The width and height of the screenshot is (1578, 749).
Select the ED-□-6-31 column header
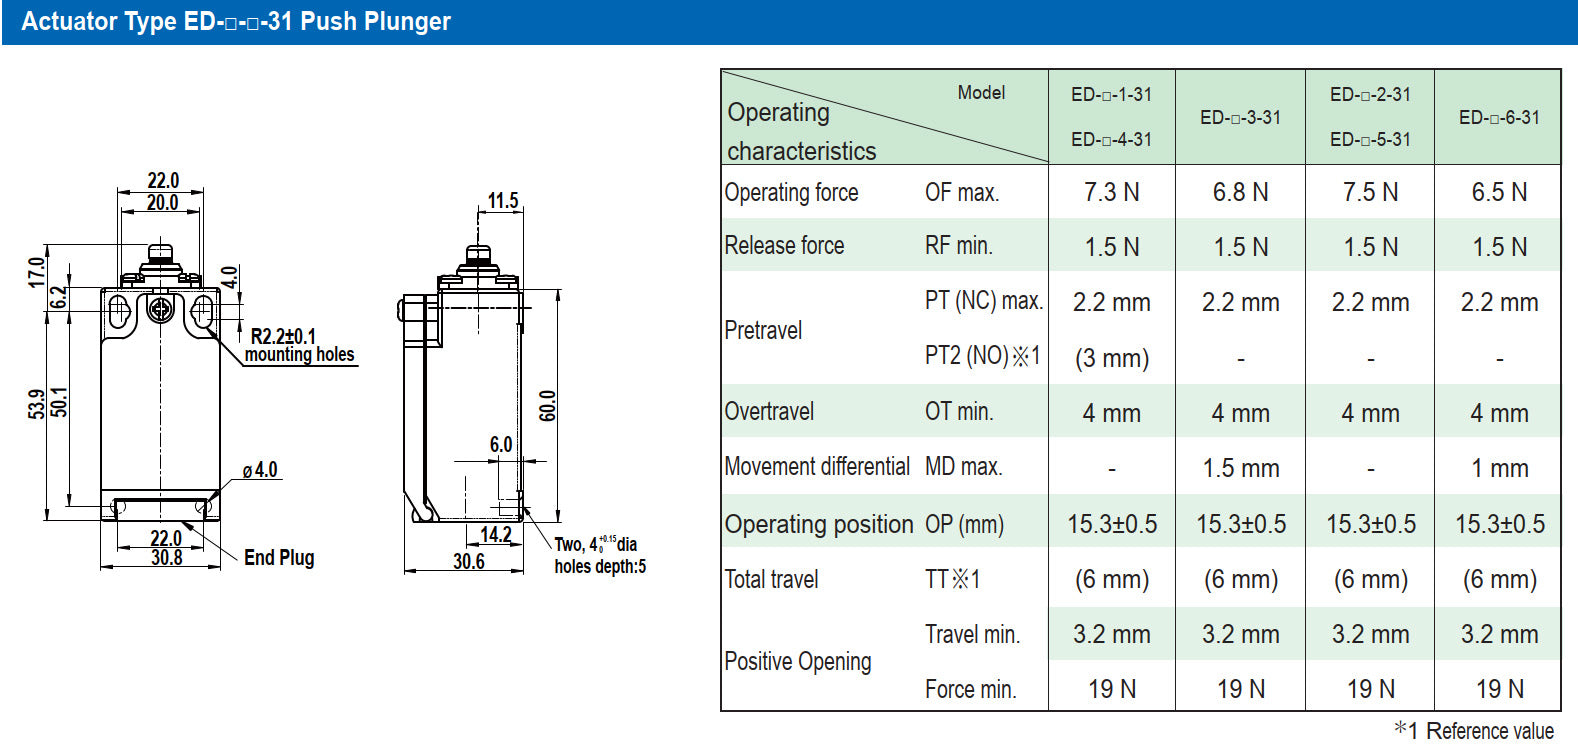[x=1498, y=117]
